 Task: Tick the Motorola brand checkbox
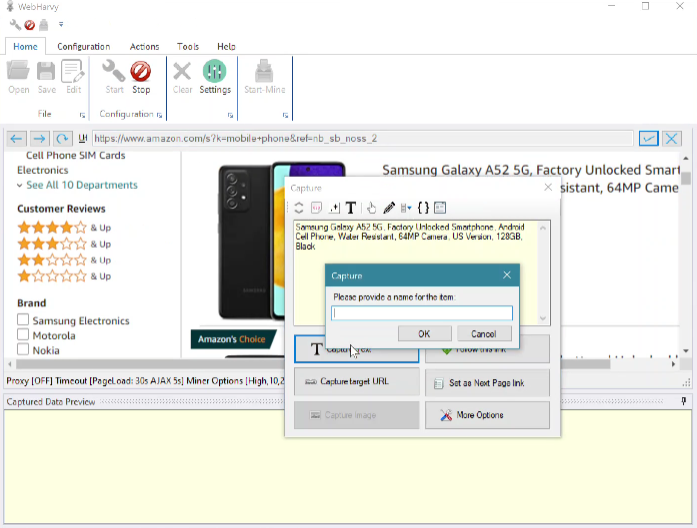tap(23, 336)
